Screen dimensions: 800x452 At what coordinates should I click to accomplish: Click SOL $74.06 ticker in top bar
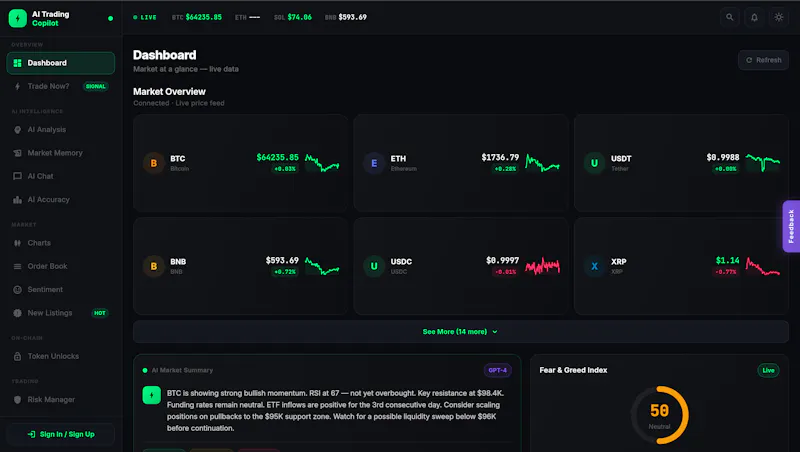(x=293, y=17)
